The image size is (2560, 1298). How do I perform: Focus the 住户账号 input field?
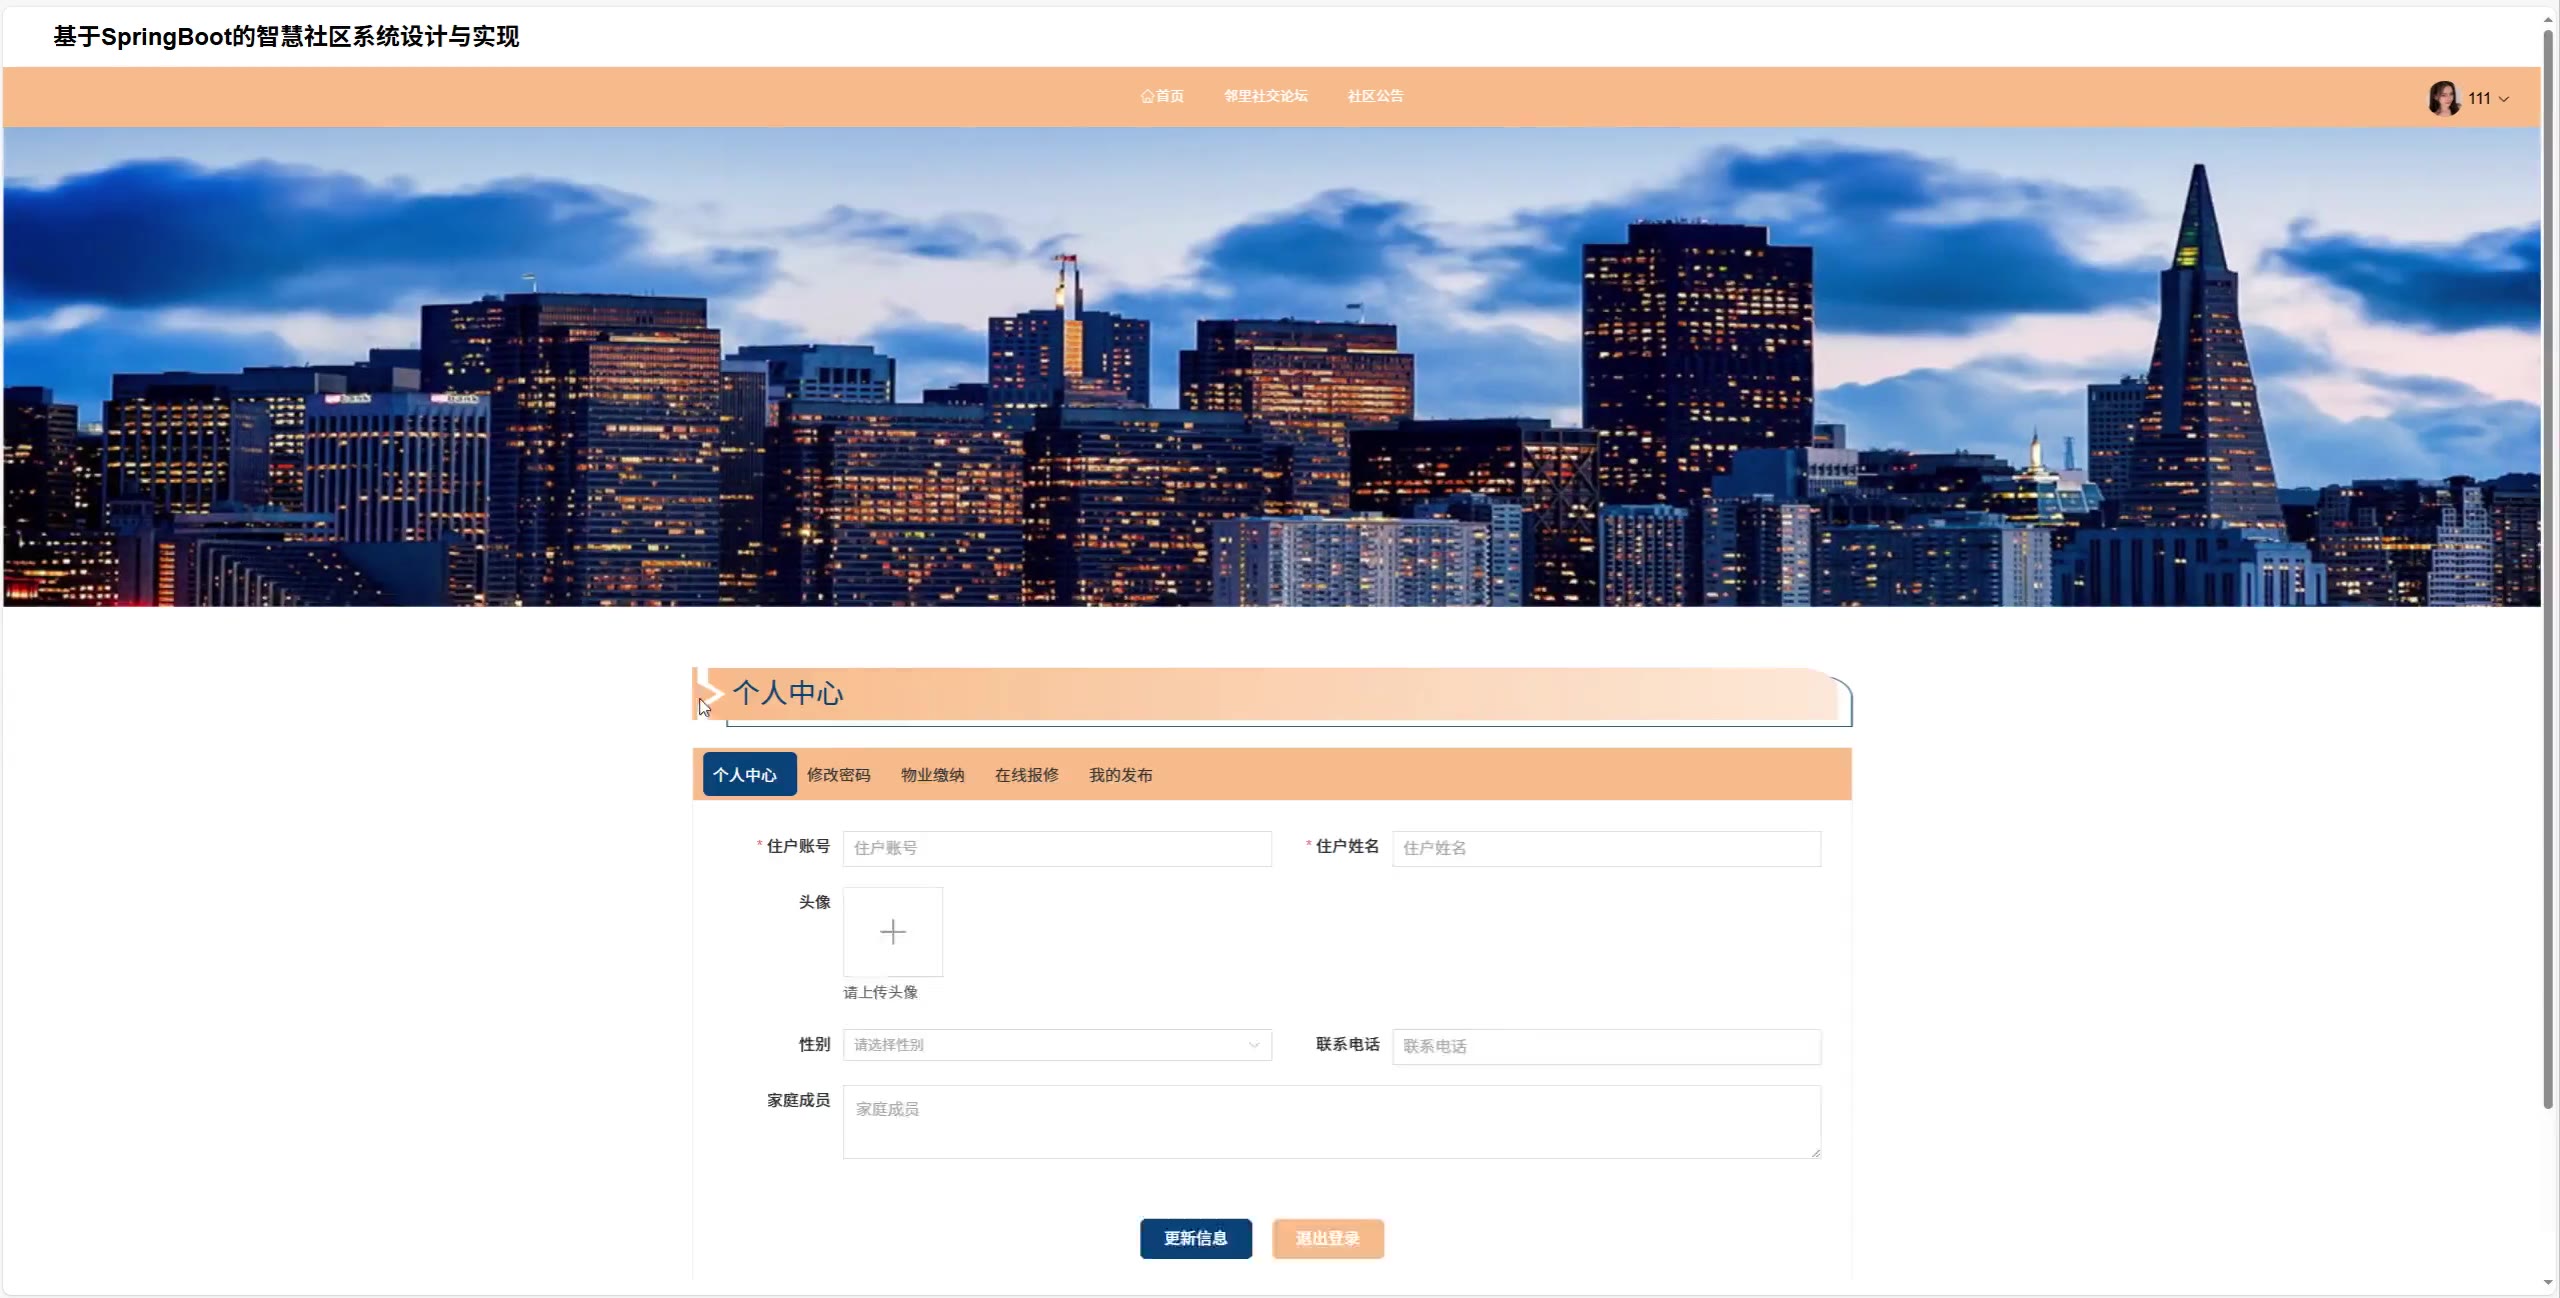point(1057,848)
